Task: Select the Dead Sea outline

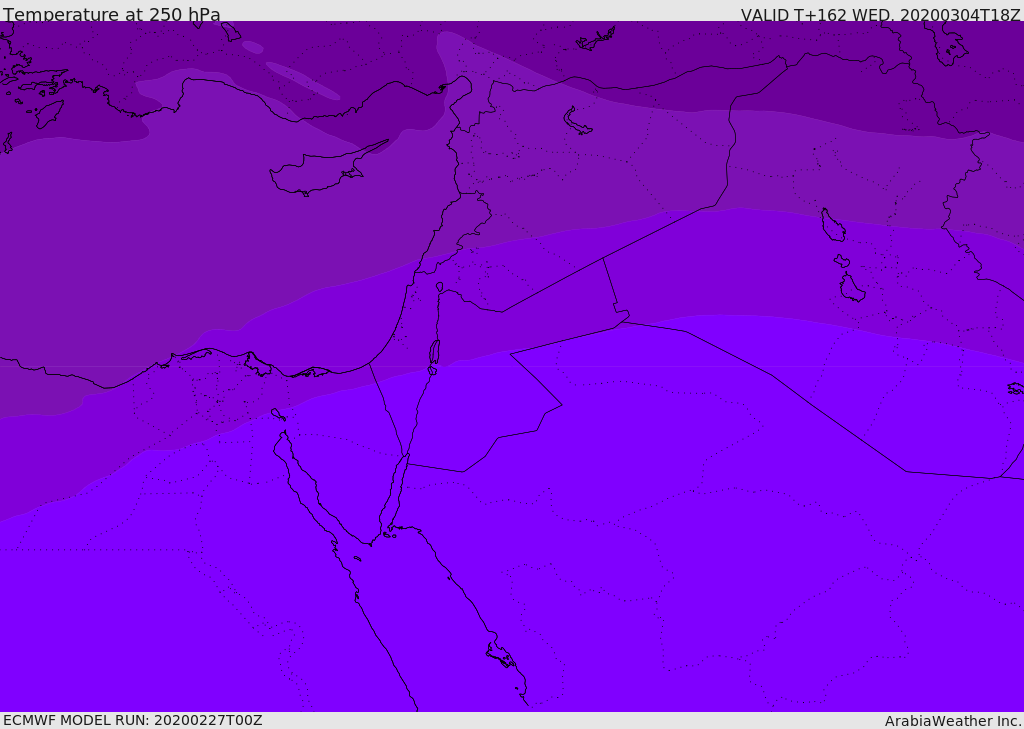Action: point(434,352)
